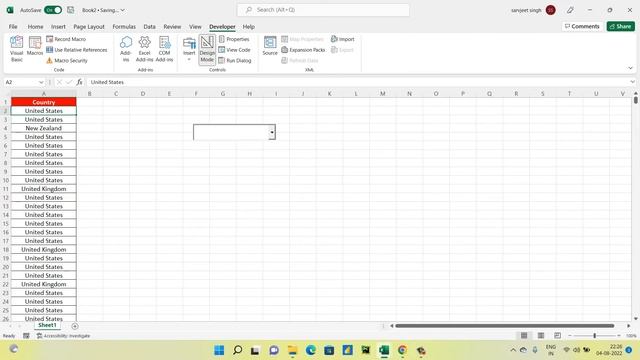
Task: Open Excel Add-ins manager
Action: (x=144, y=49)
